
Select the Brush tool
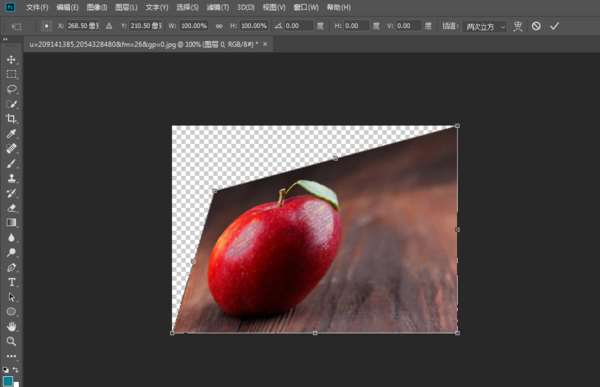pyautogui.click(x=11, y=163)
